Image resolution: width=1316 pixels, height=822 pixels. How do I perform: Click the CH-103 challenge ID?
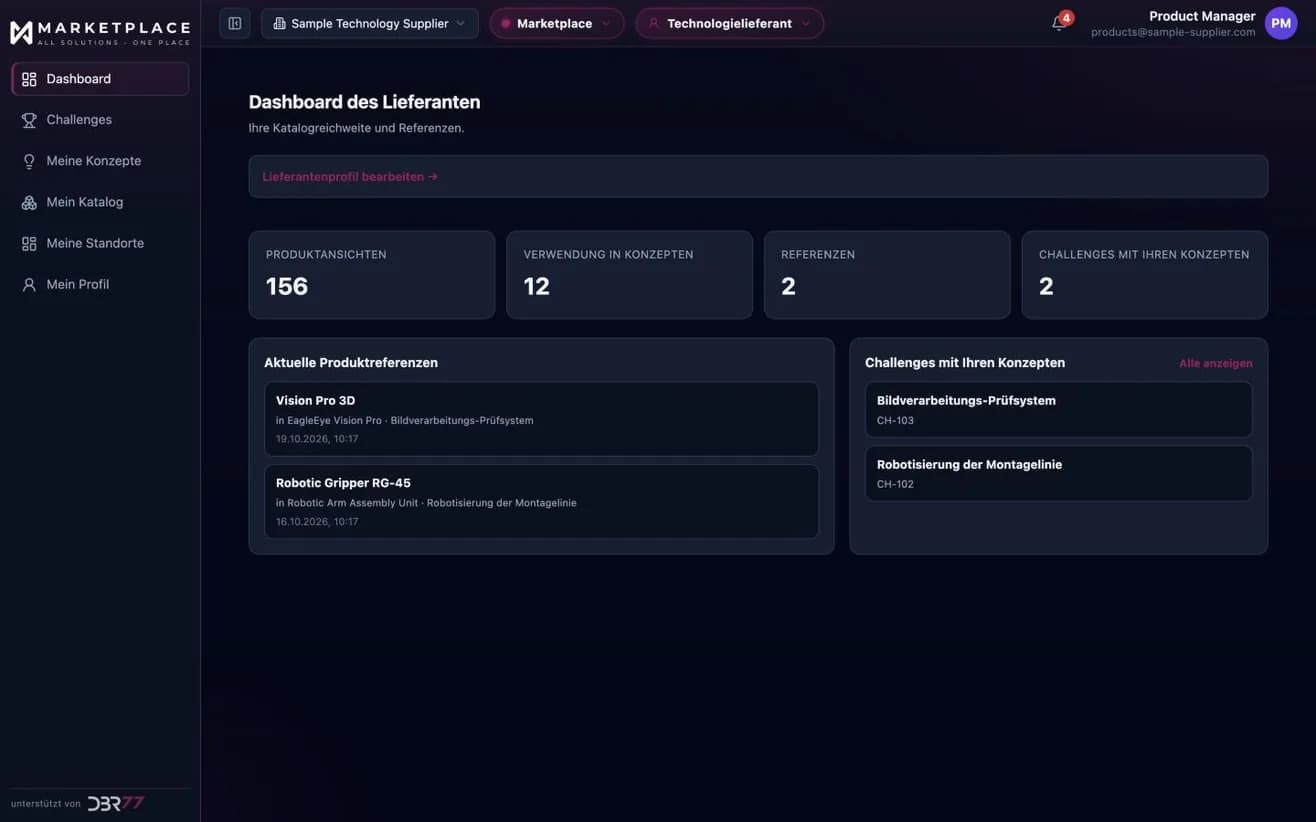[895, 421]
